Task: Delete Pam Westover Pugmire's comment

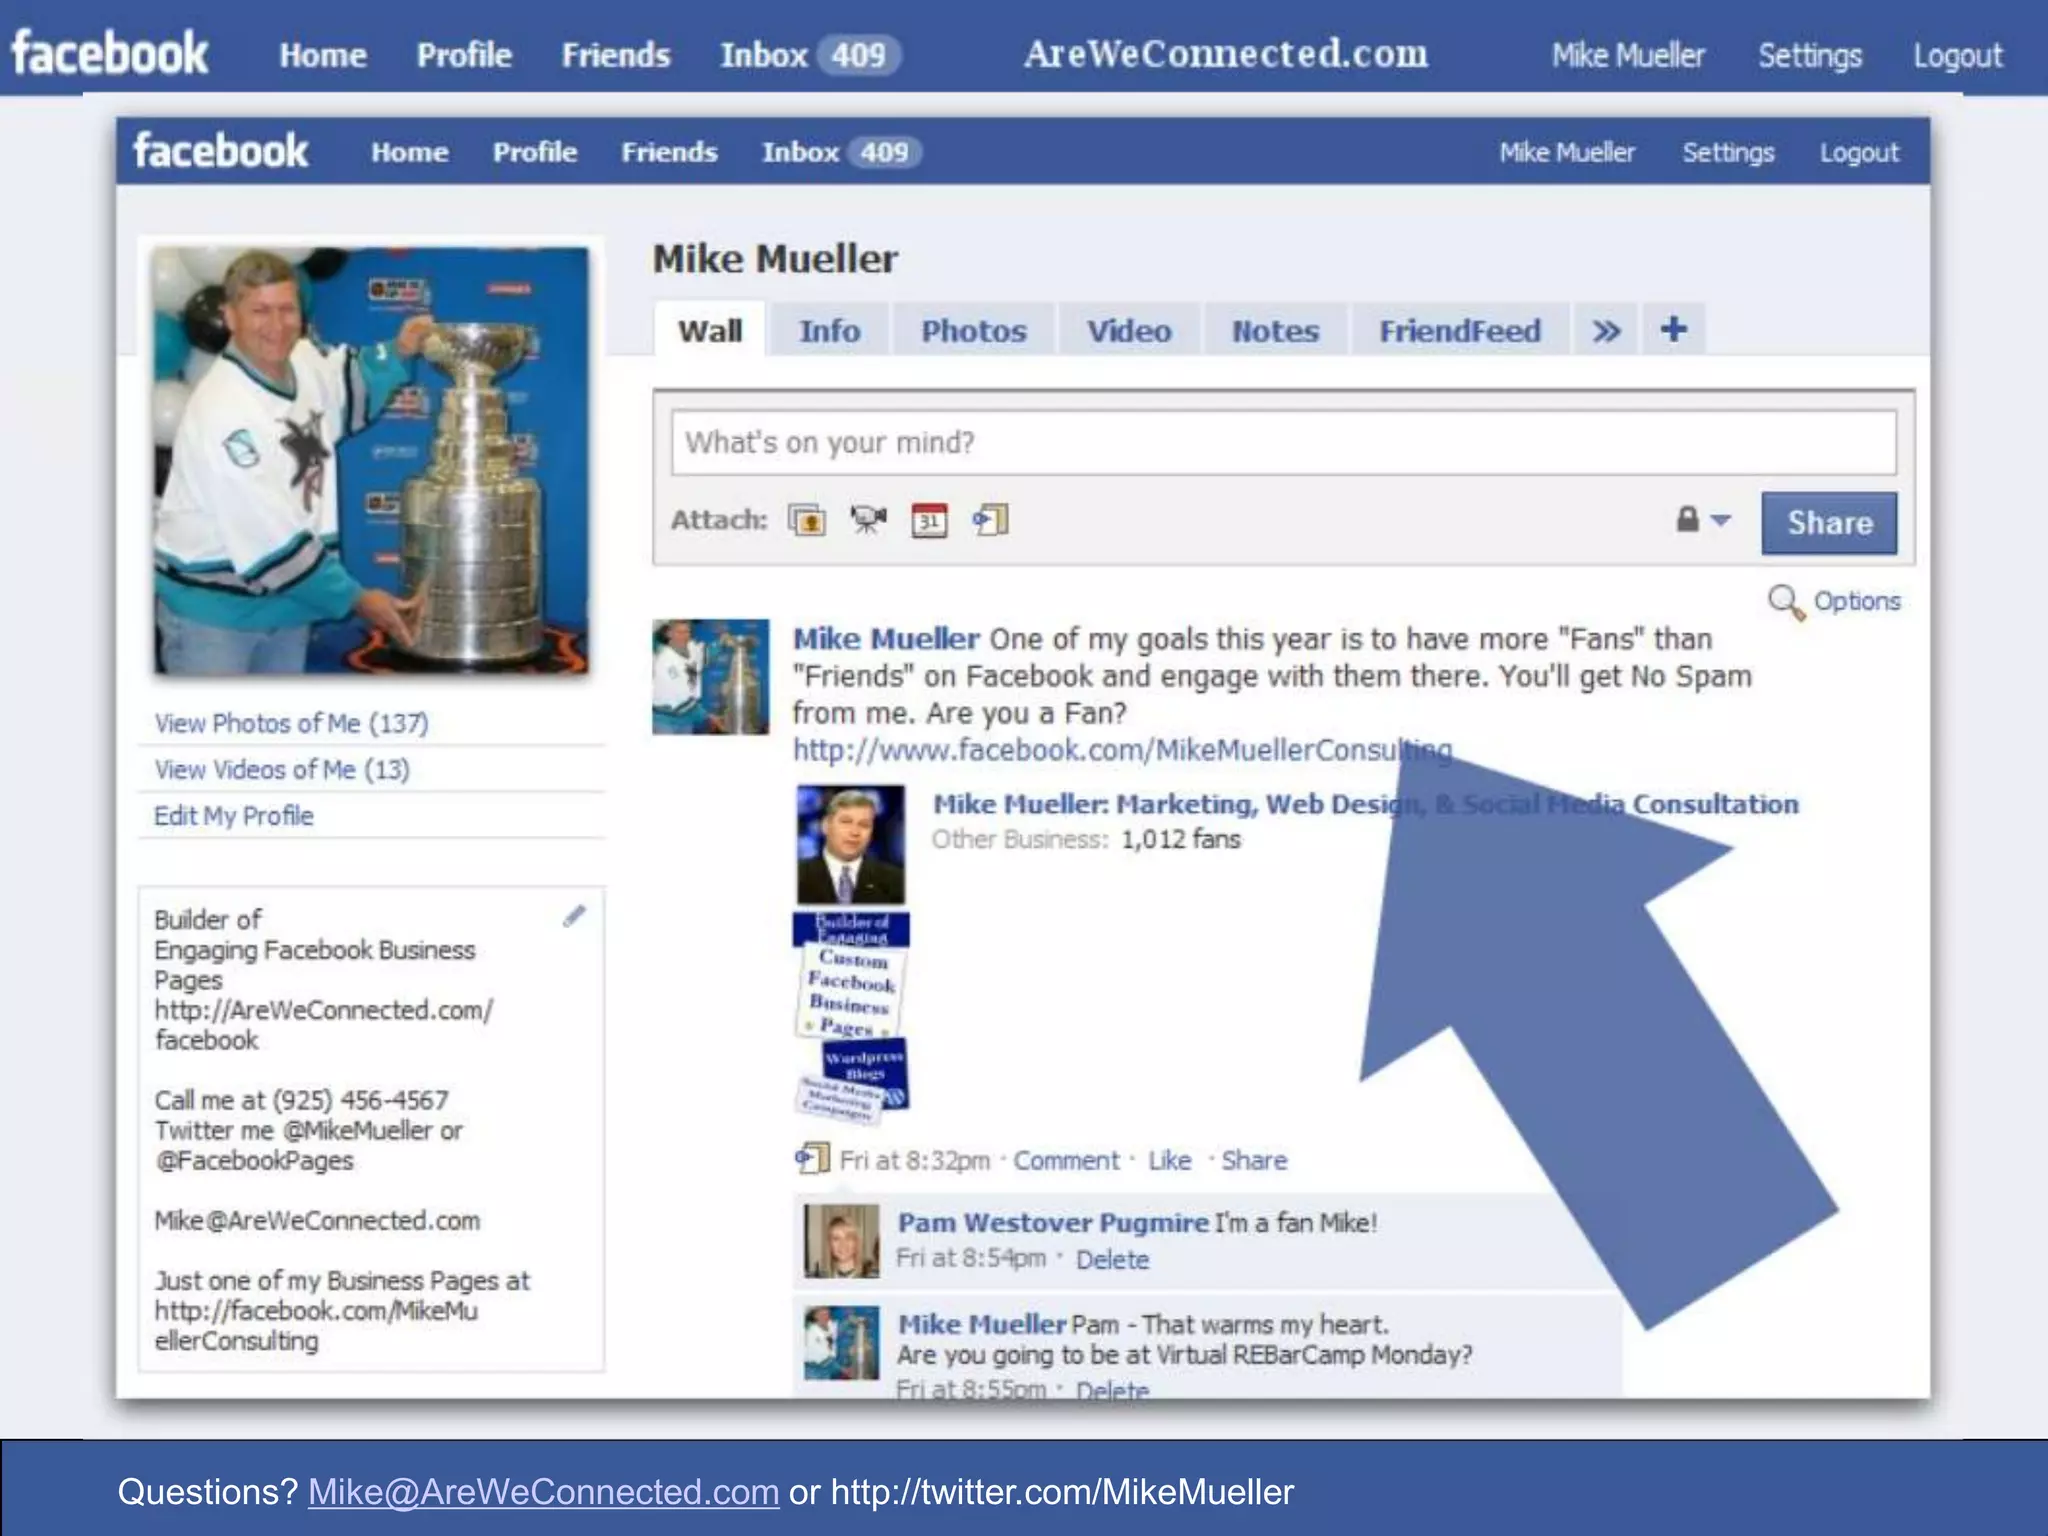Action: pyautogui.click(x=1112, y=1260)
